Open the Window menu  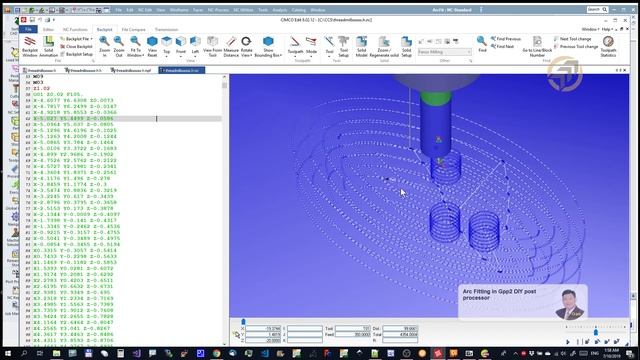[590, 29]
